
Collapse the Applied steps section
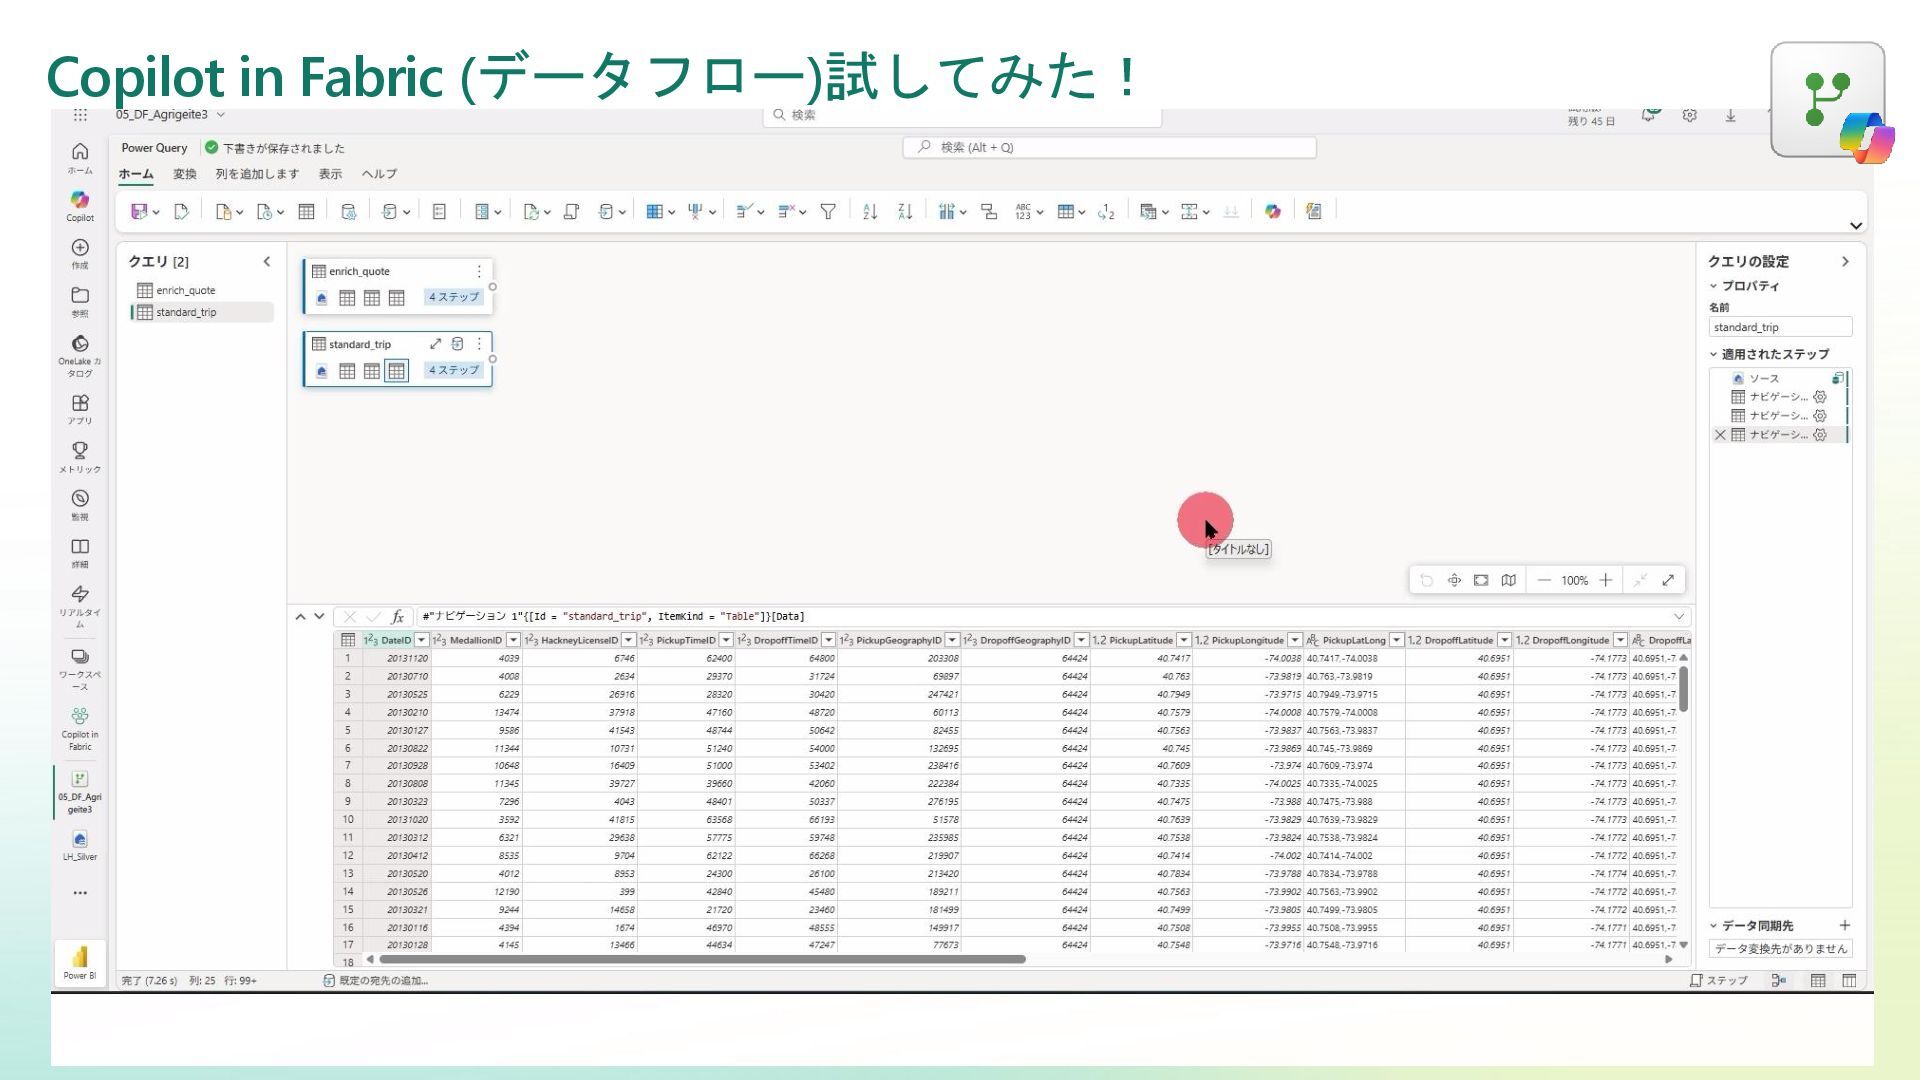click(1713, 354)
